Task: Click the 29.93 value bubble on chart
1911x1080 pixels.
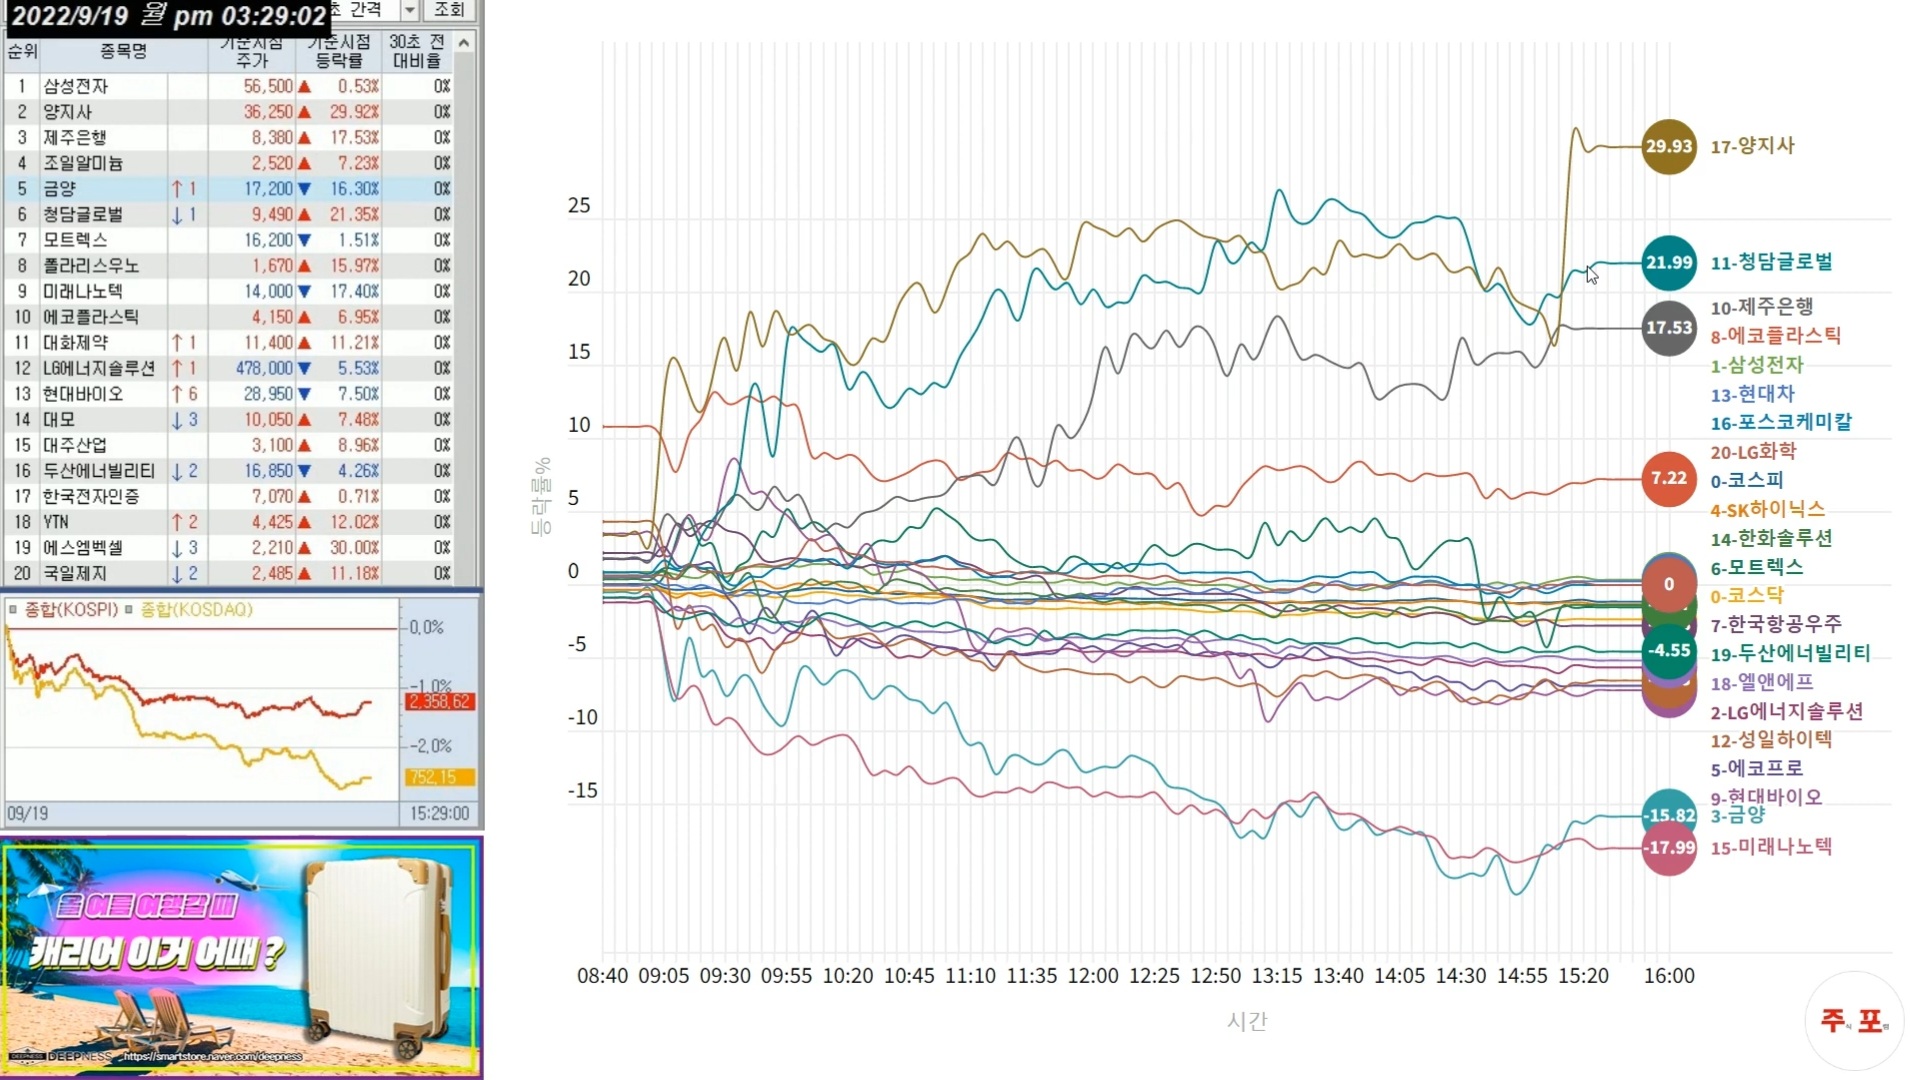Action: (x=1669, y=146)
